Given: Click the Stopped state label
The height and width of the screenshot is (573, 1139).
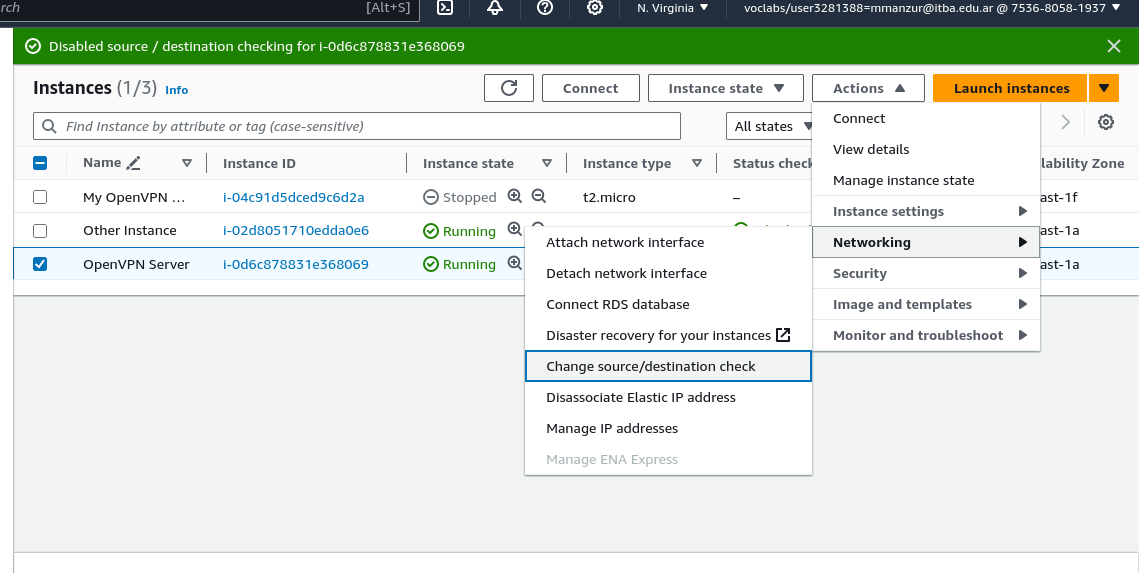Looking at the screenshot, I should pos(469,197).
